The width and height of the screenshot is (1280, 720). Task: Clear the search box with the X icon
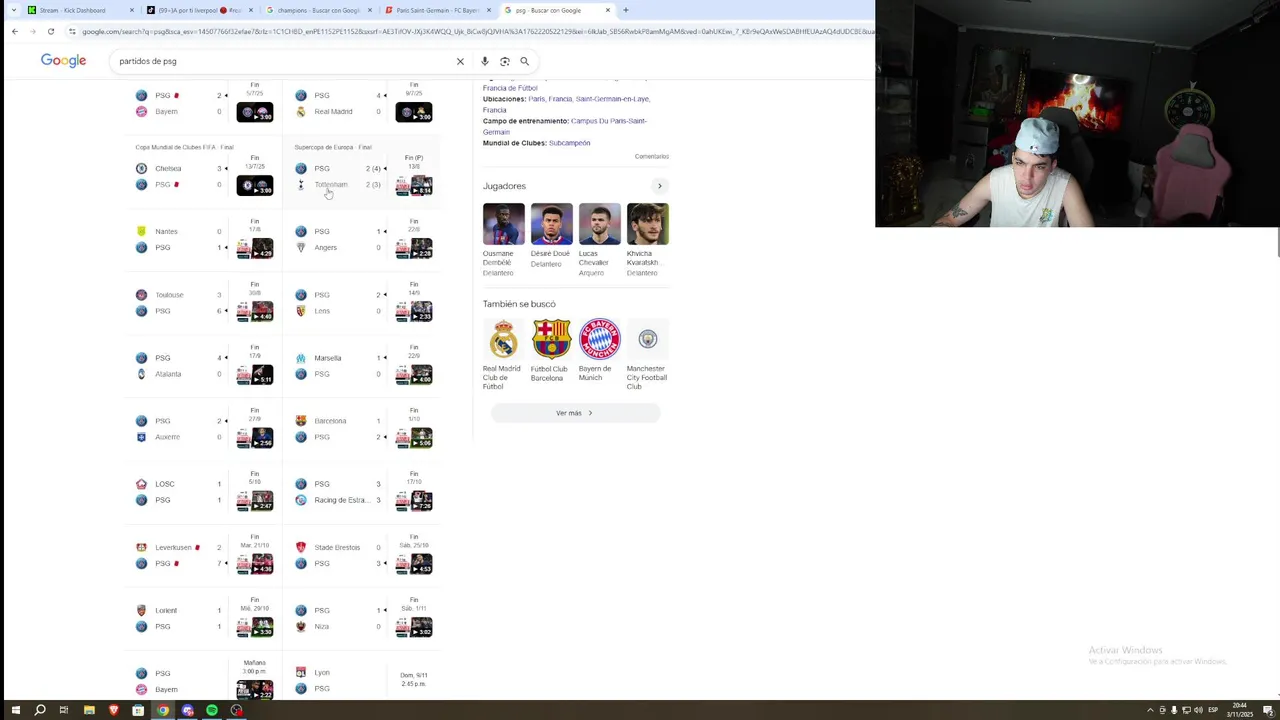coord(460,61)
